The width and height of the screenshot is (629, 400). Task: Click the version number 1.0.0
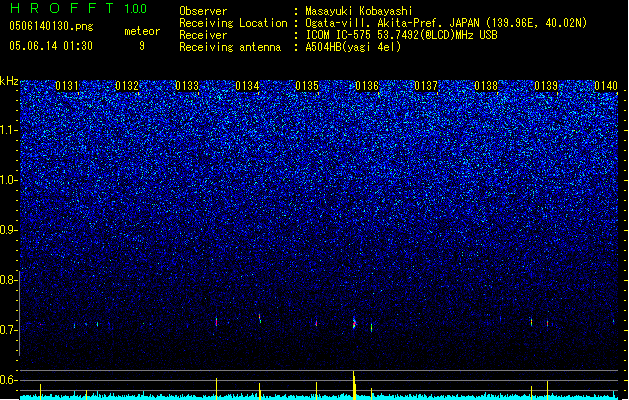136,9
